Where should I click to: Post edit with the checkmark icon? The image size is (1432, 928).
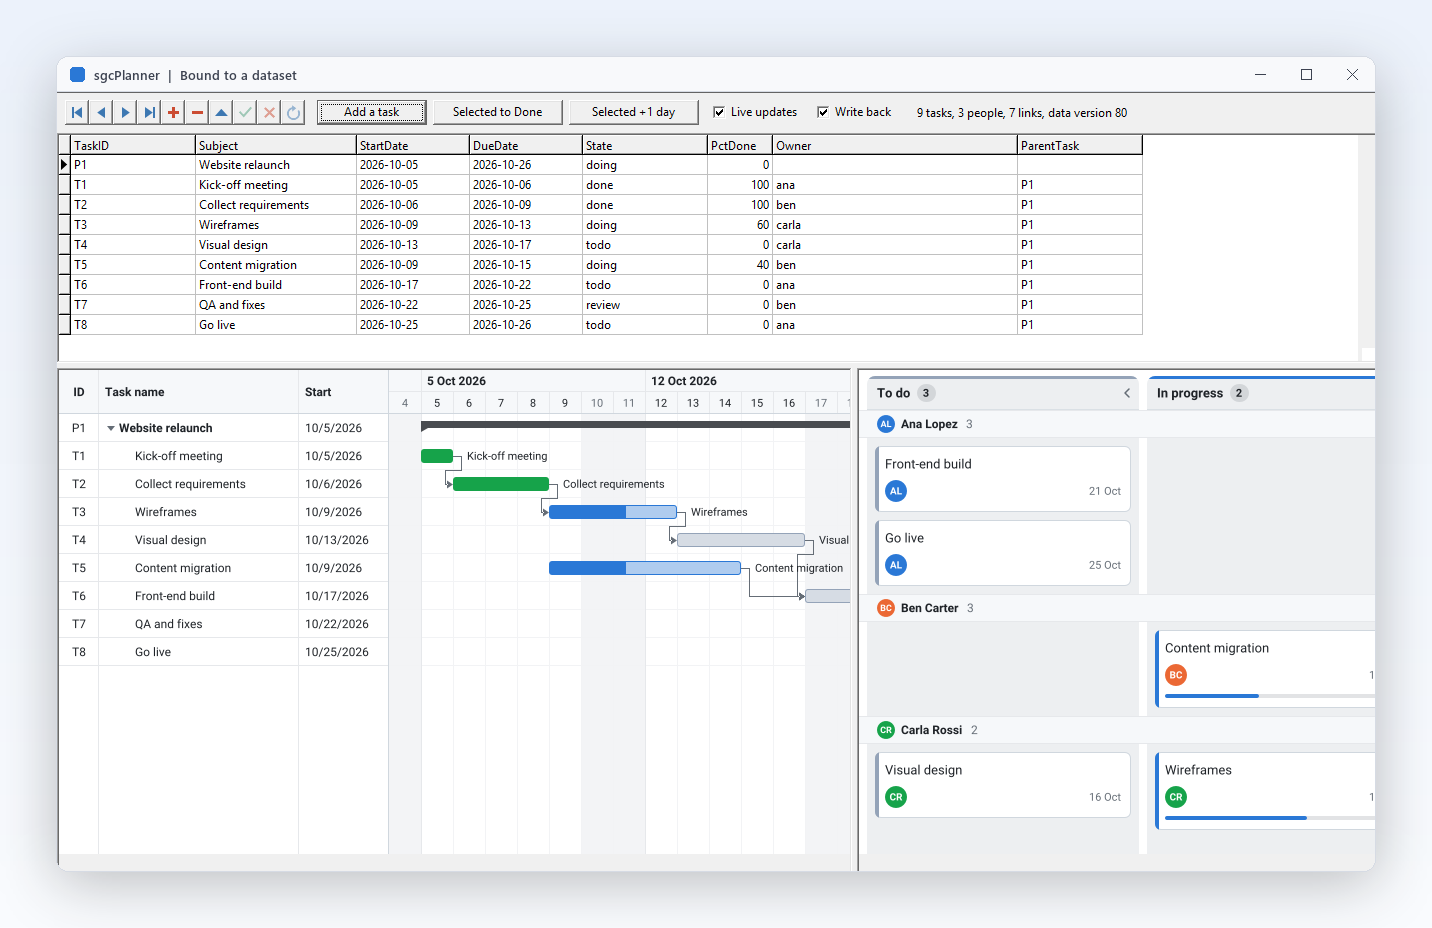click(245, 112)
